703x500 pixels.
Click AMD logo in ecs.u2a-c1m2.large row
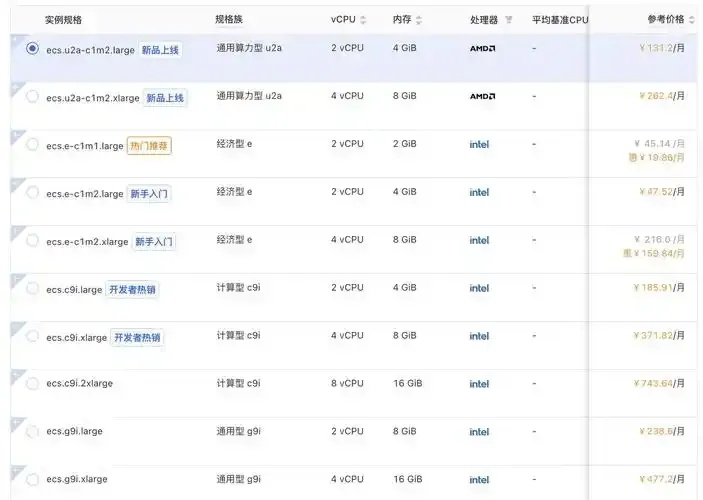(482, 48)
